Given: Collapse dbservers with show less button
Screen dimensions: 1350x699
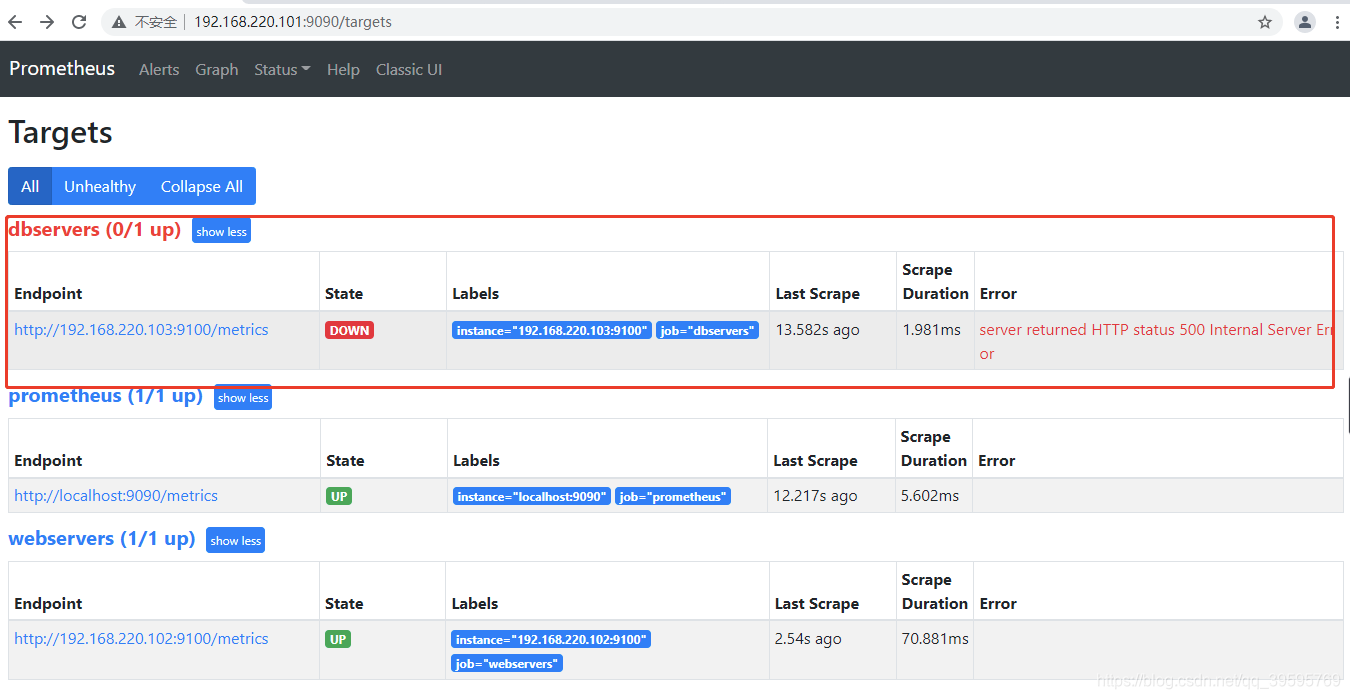Looking at the screenshot, I should (x=221, y=231).
